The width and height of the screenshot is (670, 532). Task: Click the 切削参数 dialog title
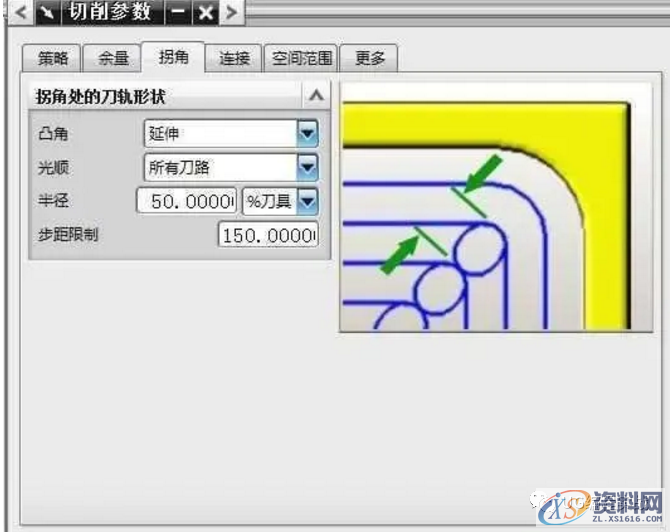(110, 12)
